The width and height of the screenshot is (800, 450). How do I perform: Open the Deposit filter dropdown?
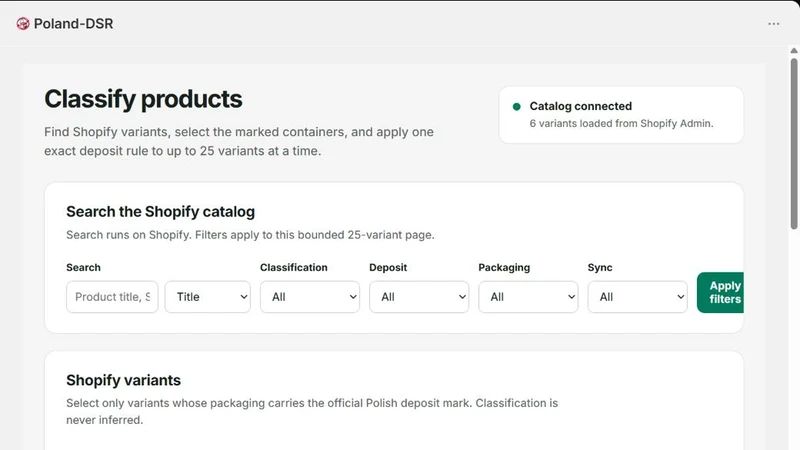419,297
